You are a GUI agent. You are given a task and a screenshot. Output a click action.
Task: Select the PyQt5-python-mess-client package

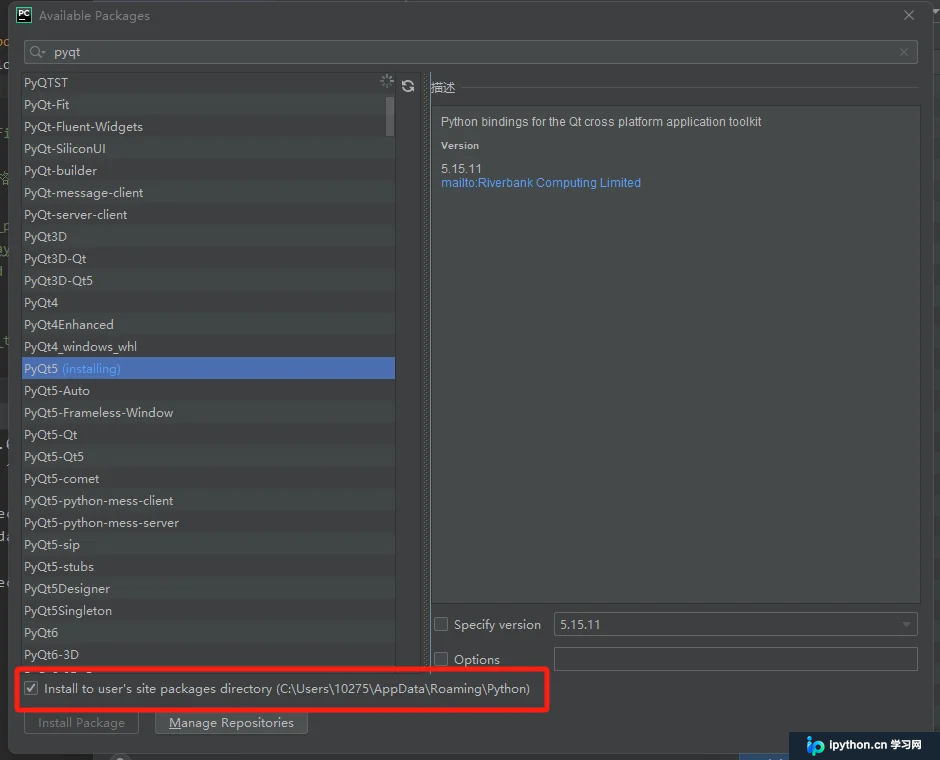pyautogui.click(x=208, y=500)
